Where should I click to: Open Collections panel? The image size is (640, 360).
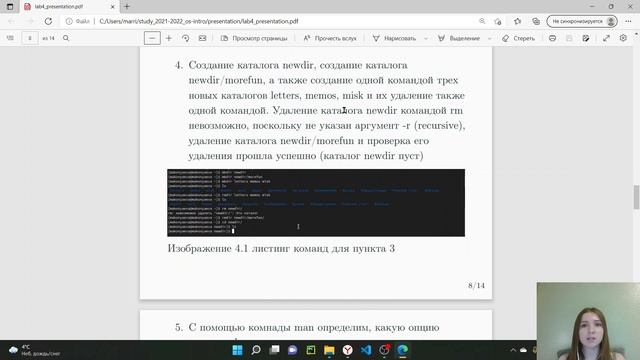(x=536, y=21)
